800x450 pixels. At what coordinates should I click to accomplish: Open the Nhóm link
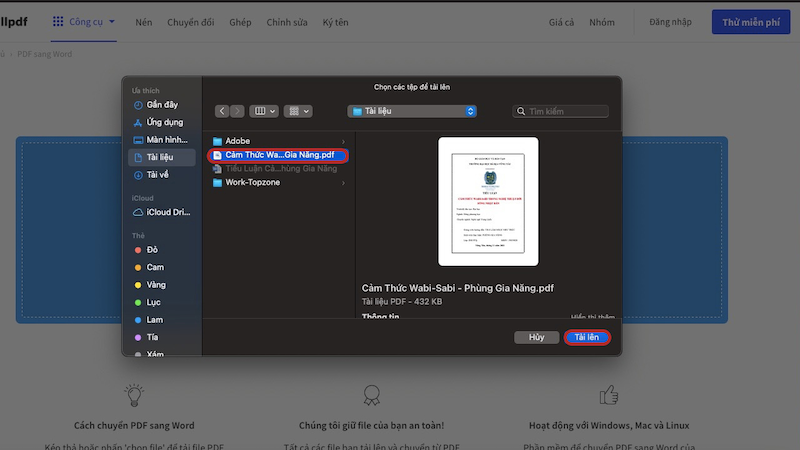point(602,22)
